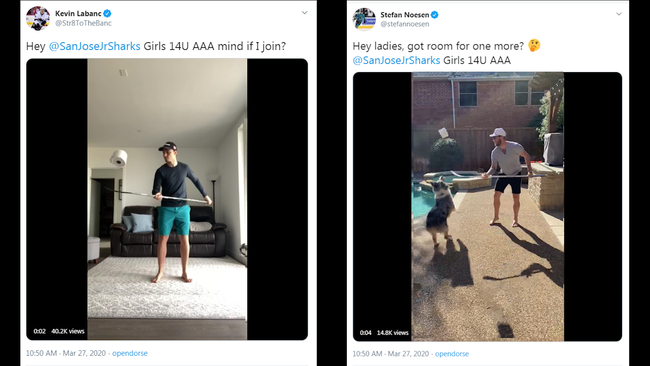This screenshot has width=650, height=366.
Task: Click opendorse source link under Noesen's tweet
Action: point(452,354)
